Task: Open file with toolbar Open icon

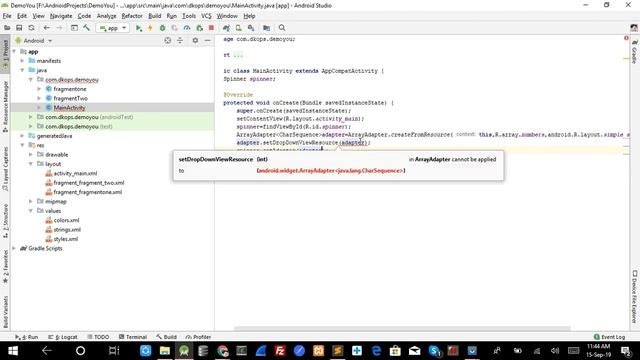Action: (x=7, y=28)
